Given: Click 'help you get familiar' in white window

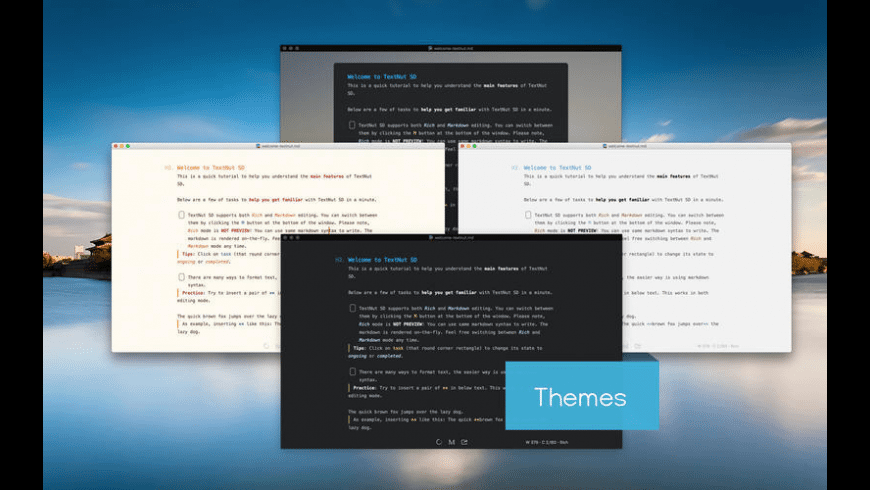Looking at the screenshot, I should pos(623,199).
